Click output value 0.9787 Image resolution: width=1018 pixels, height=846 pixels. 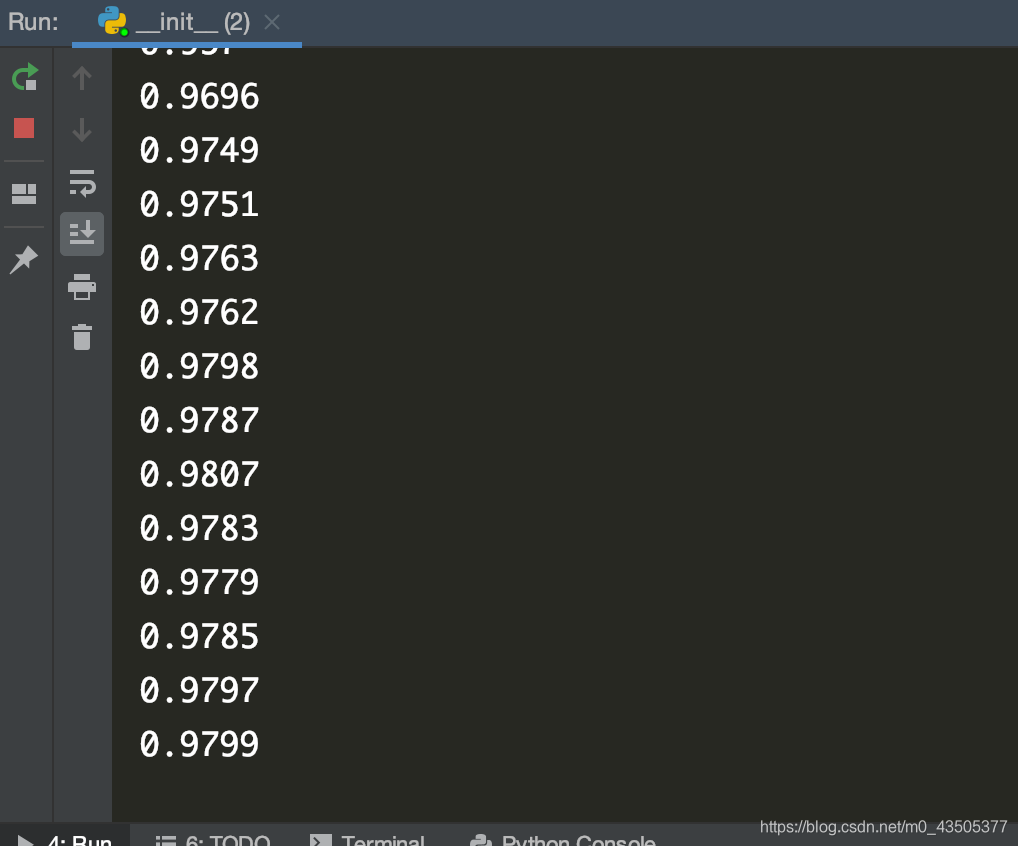click(x=199, y=420)
